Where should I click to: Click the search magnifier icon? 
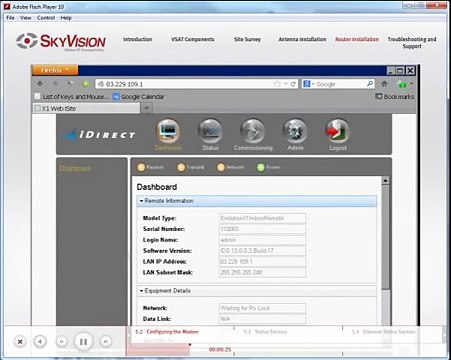click(369, 84)
